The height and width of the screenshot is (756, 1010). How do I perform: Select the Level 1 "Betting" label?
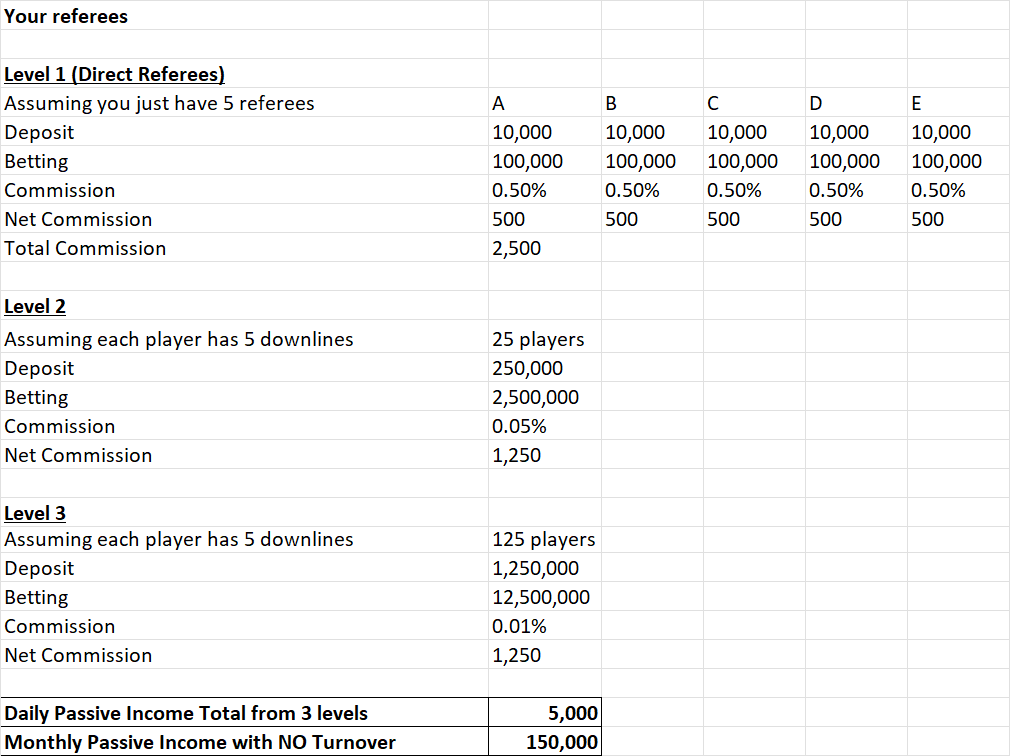tap(37, 161)
